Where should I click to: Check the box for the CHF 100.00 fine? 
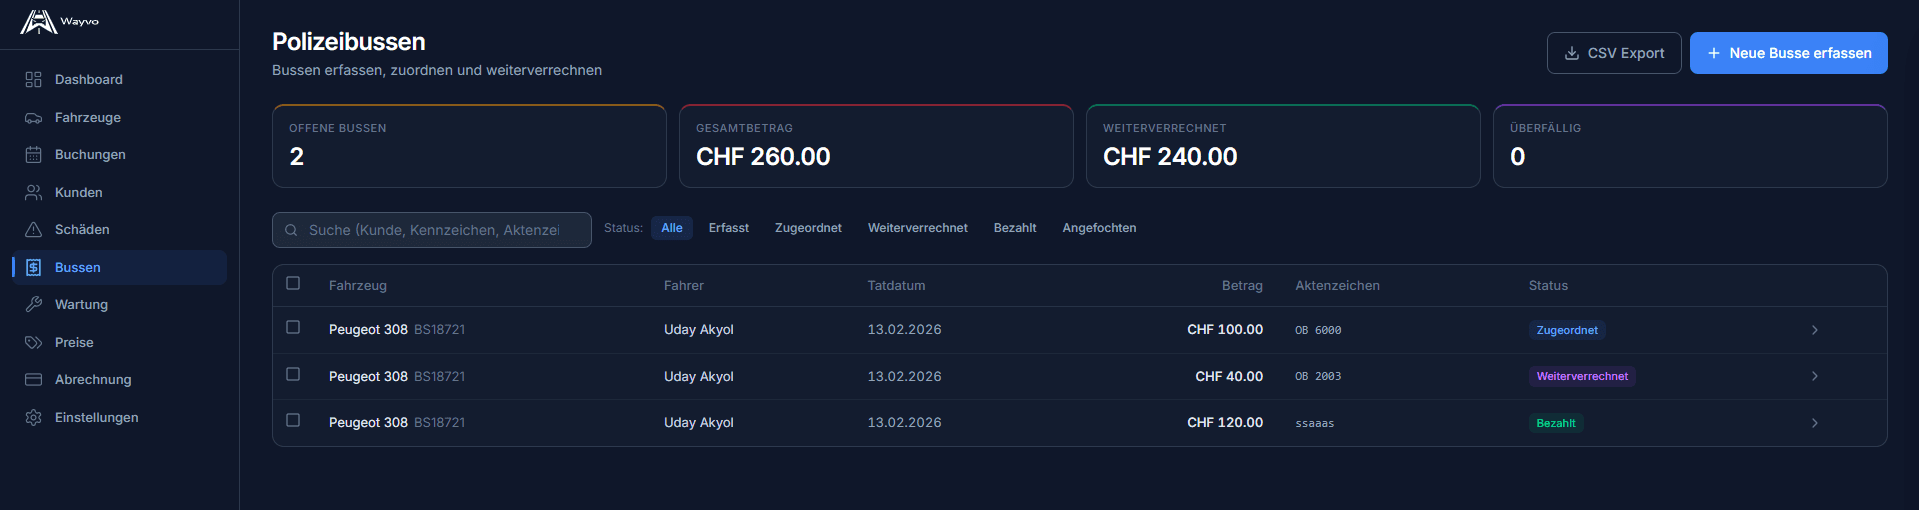coord(293,327)
